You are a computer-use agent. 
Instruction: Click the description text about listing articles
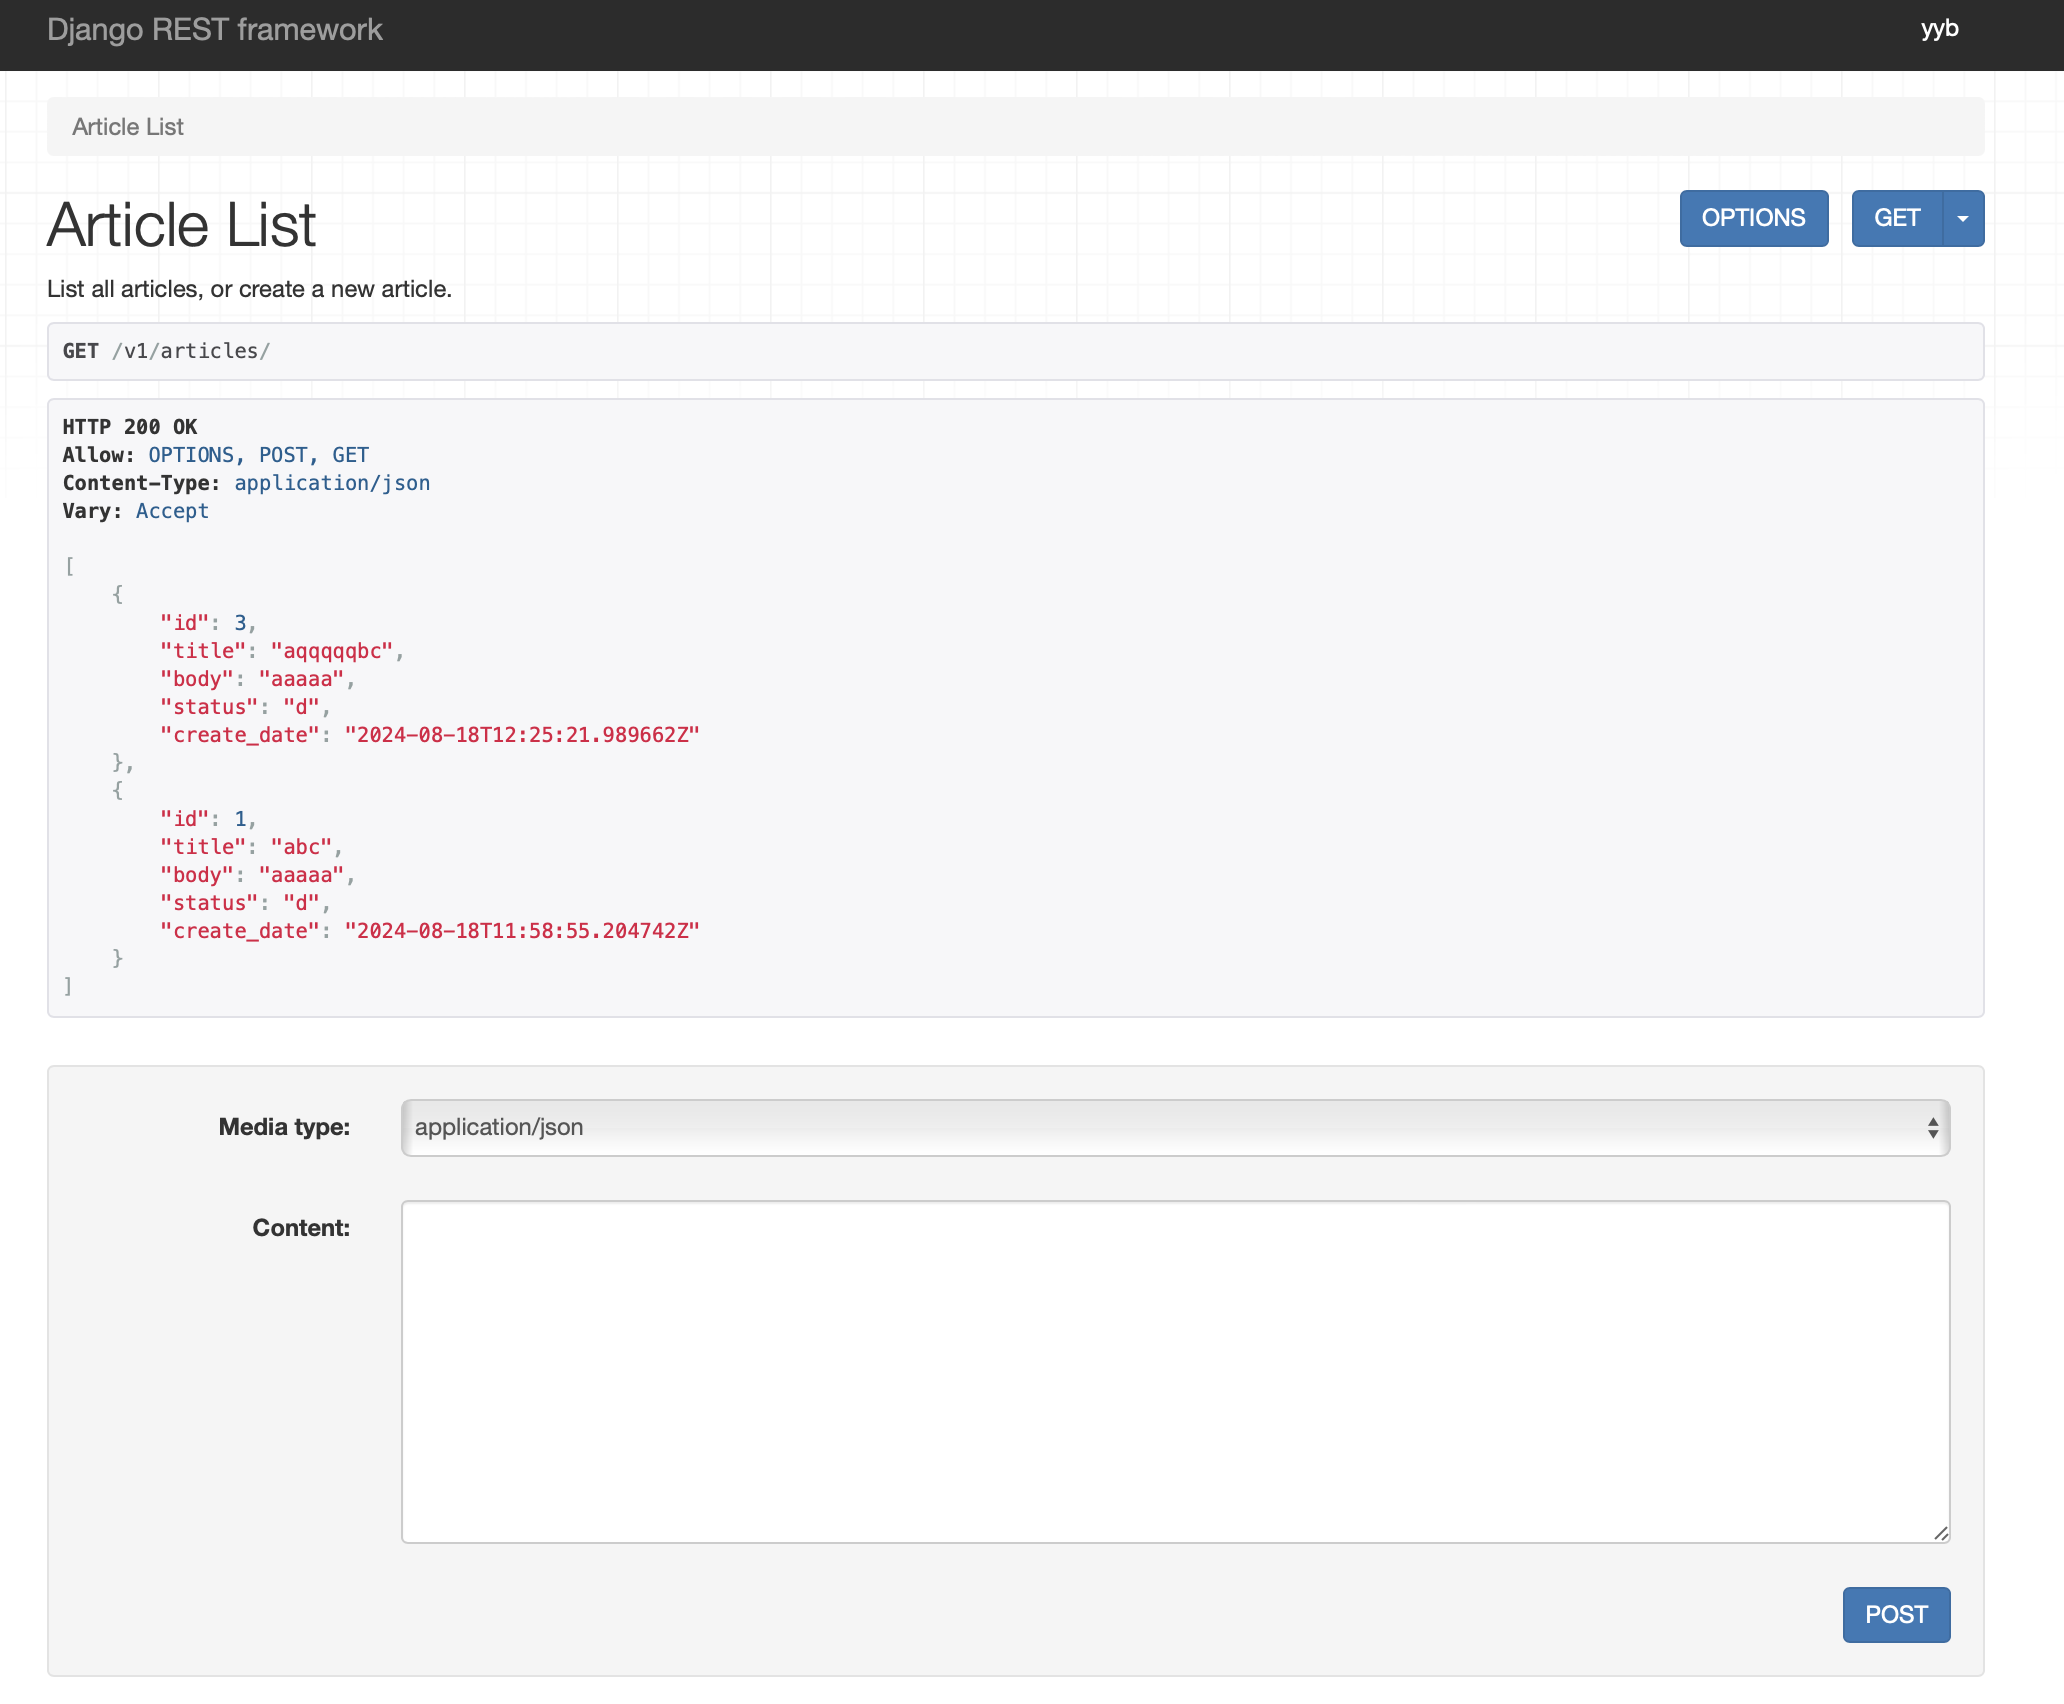click(249, 289)
